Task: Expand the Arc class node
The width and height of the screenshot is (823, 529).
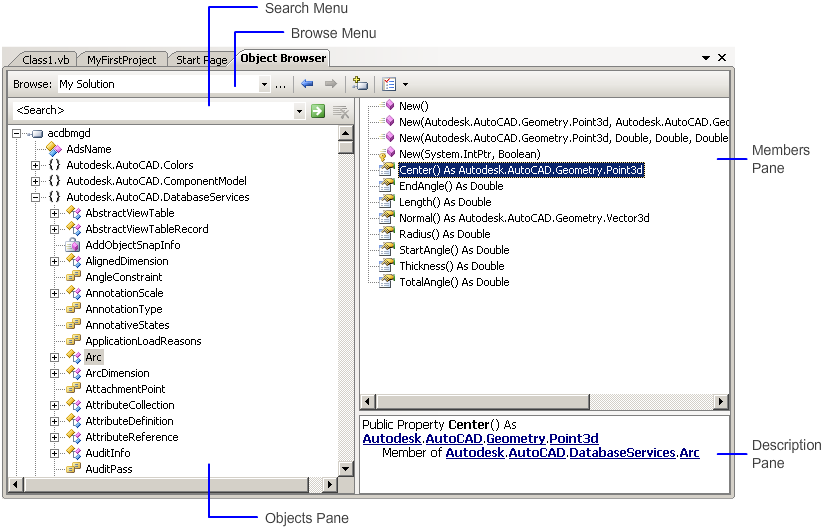Action: (x=55, y=357)
